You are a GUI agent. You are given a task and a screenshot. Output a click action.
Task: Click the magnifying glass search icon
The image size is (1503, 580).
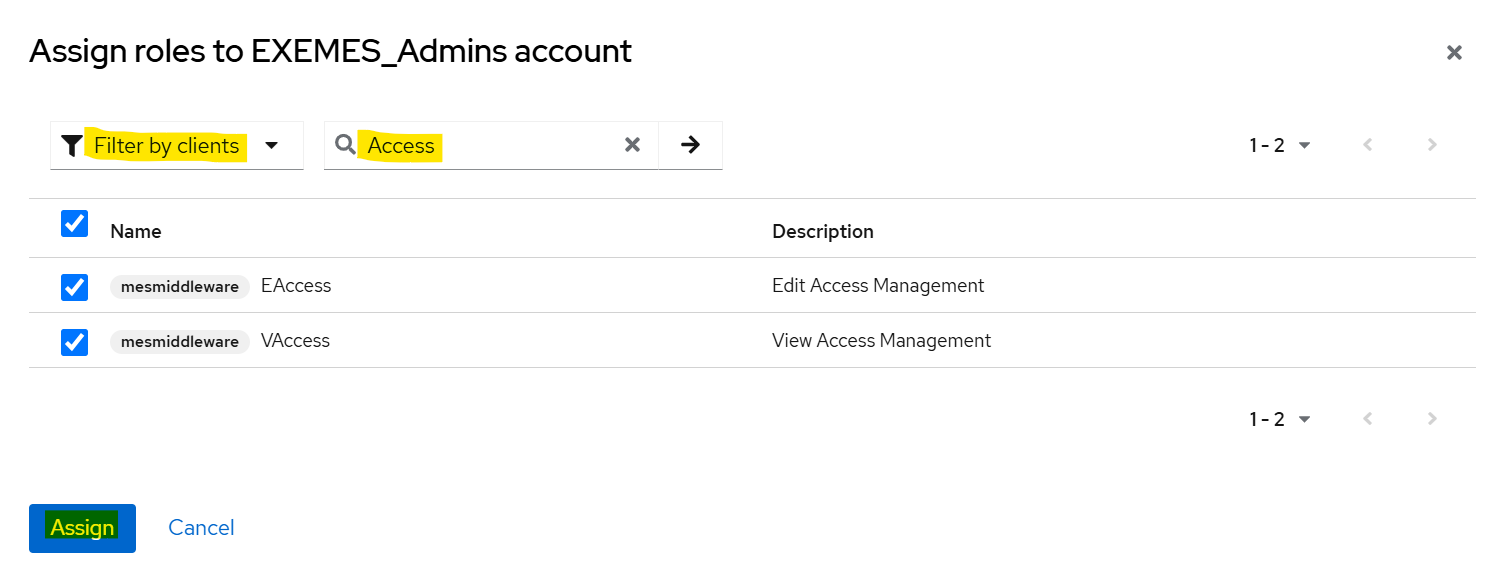[x=346, y=145]
